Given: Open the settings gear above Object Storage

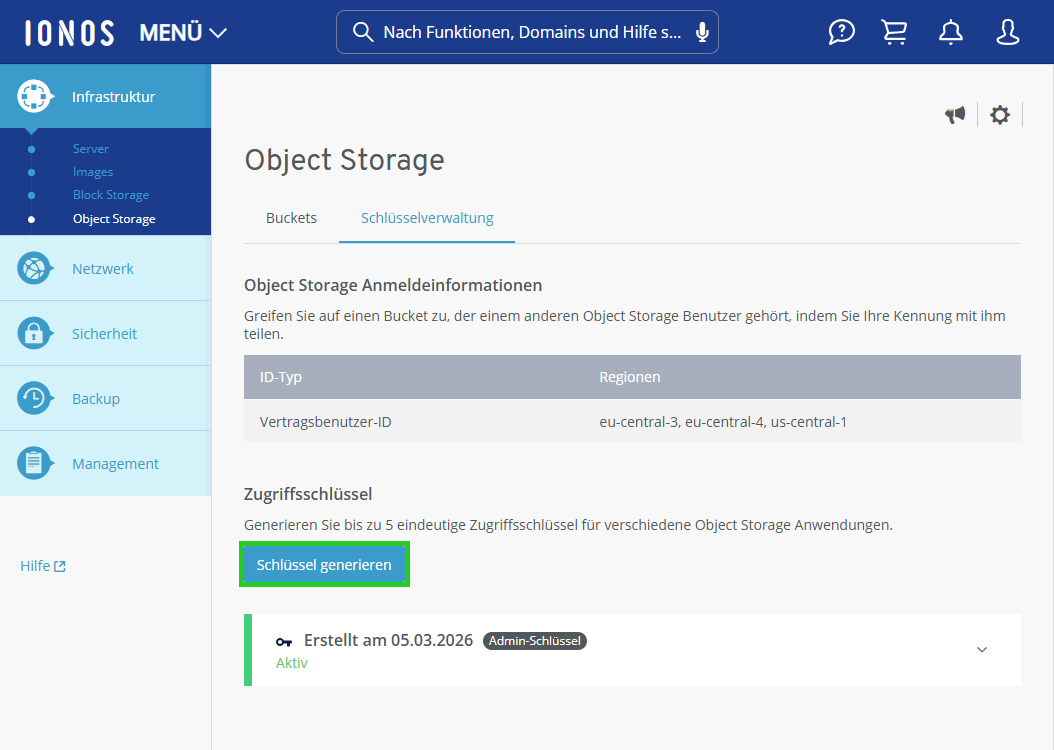Looking at the screenshot, I should point(999,114).
